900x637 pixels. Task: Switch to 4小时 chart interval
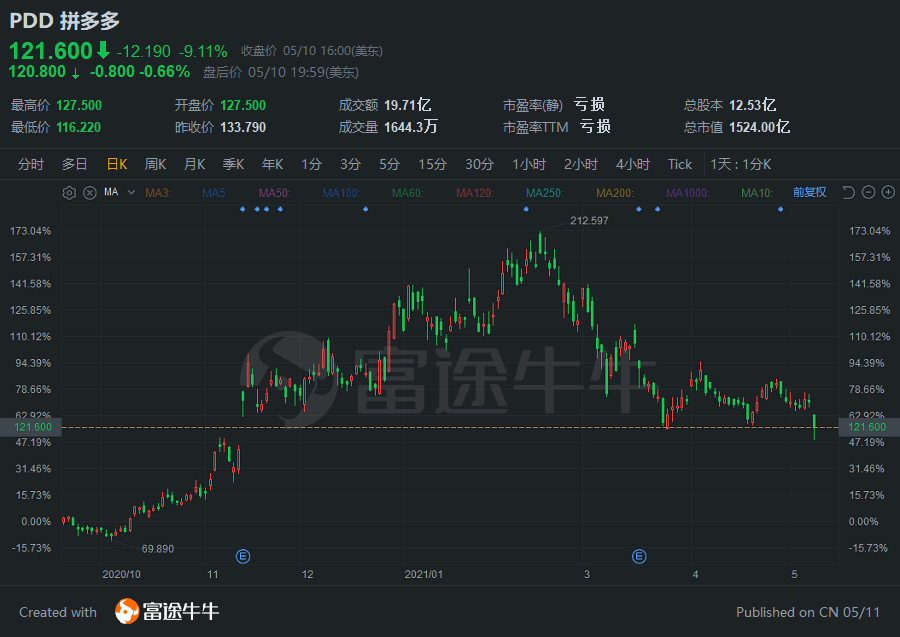pos(633,165)
